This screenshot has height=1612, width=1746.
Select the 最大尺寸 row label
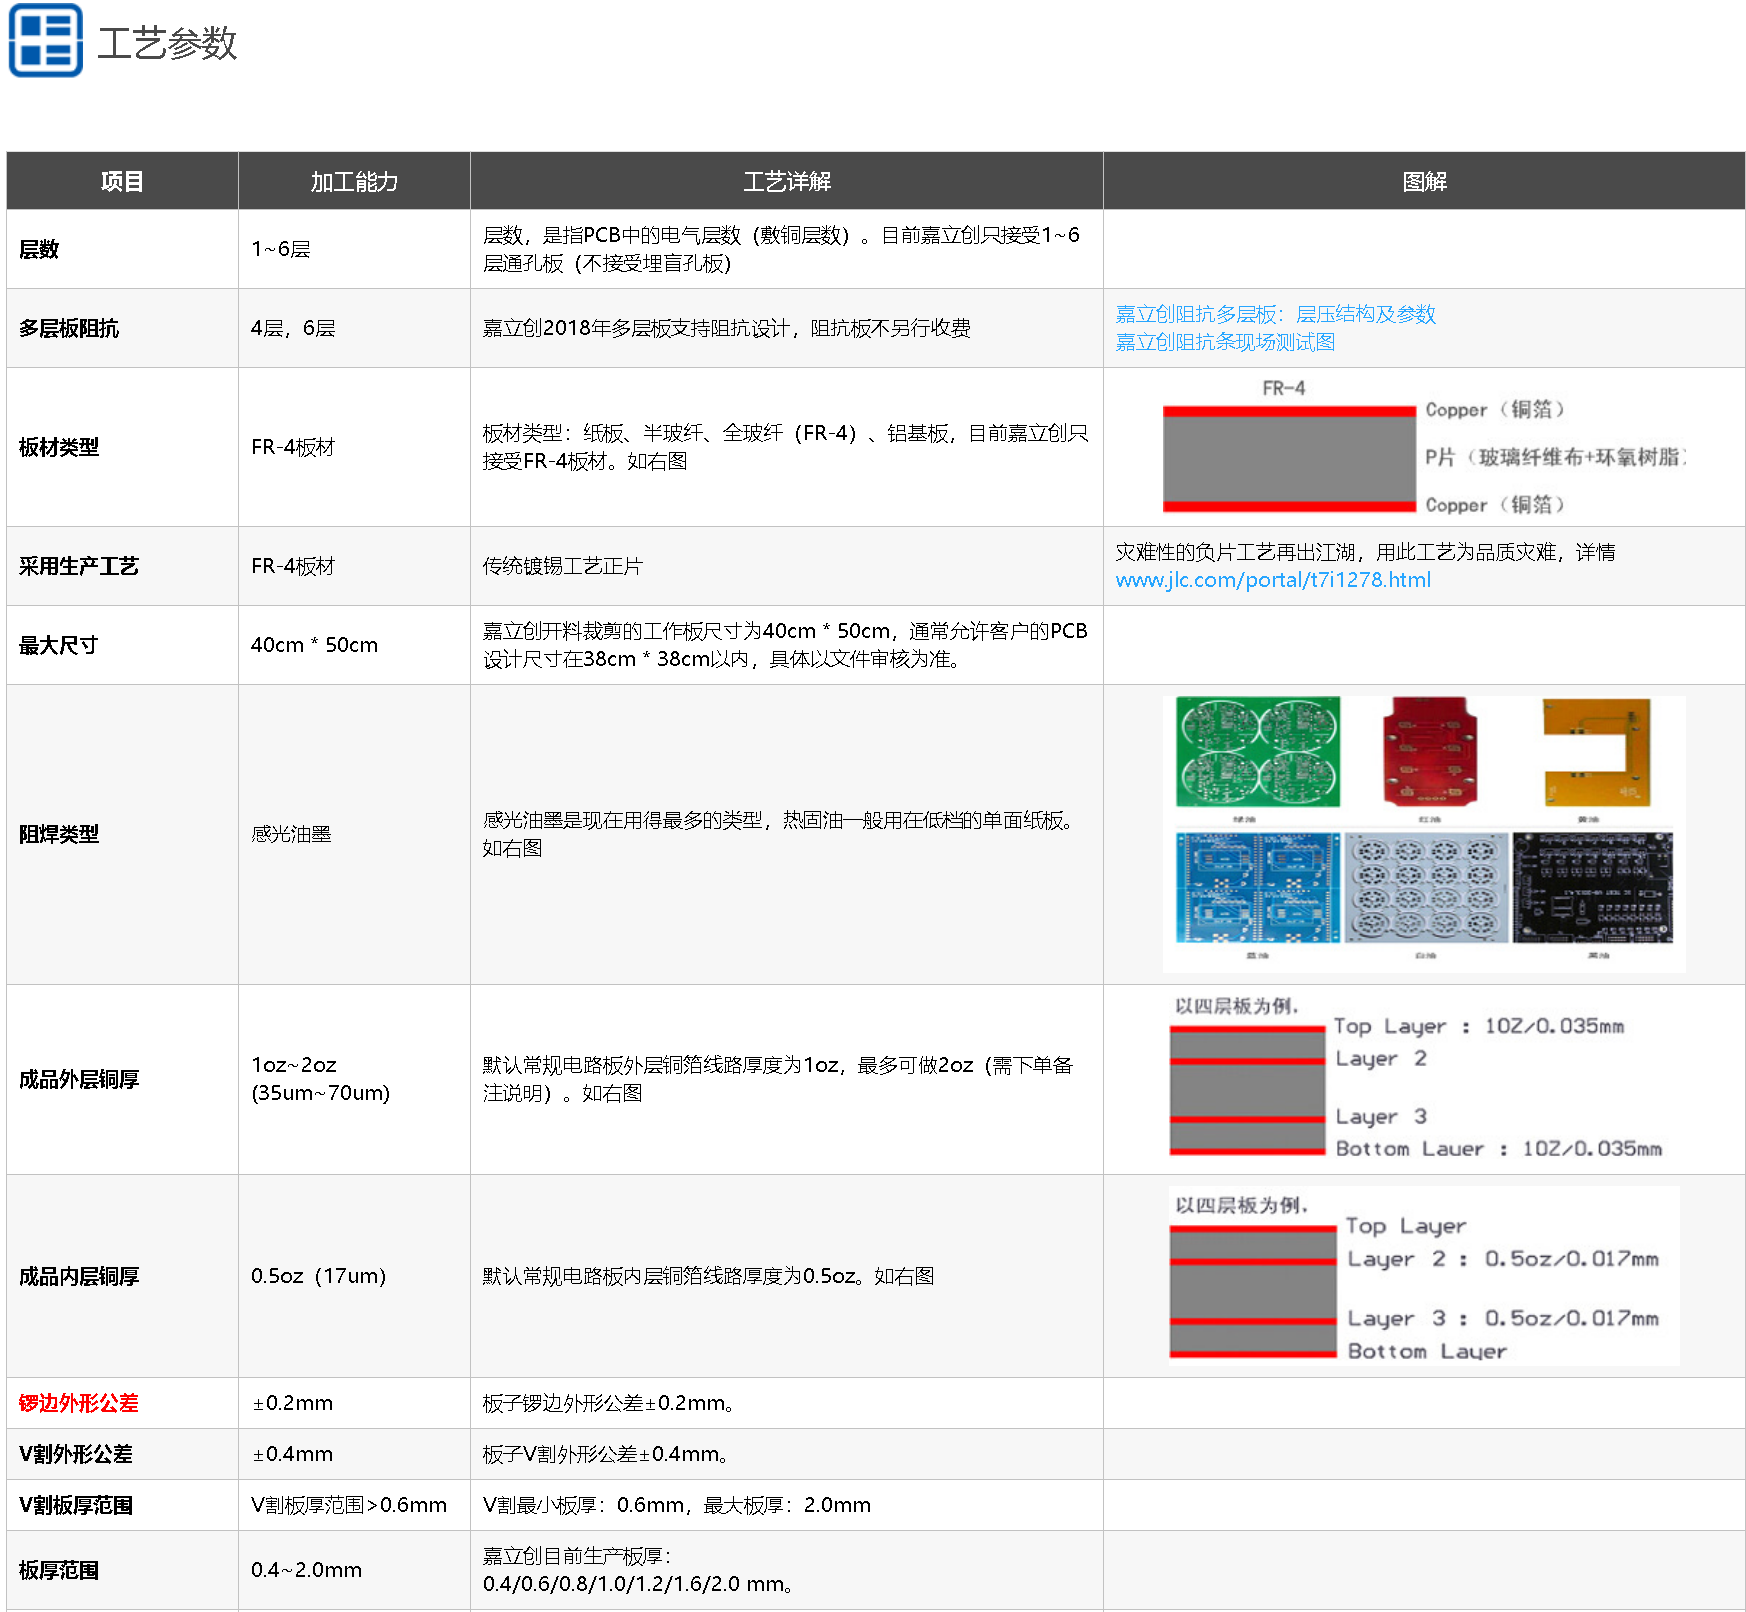(59, 645)
